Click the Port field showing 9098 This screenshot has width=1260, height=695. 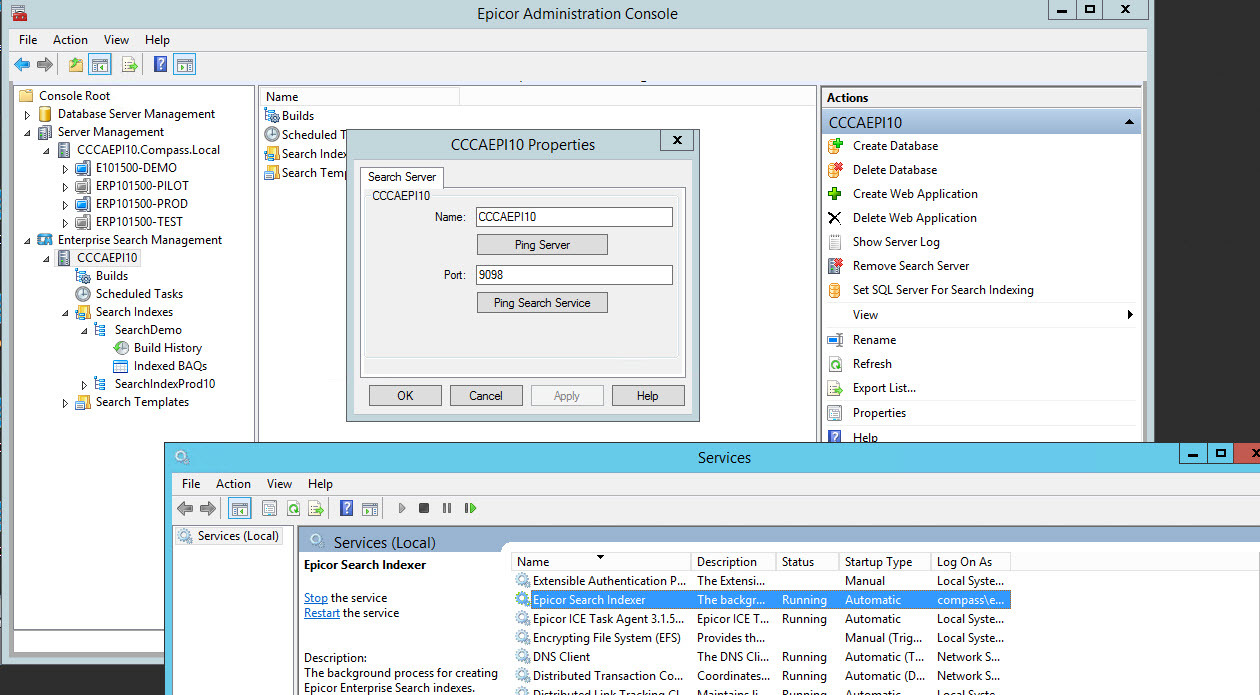click(574, 275)
